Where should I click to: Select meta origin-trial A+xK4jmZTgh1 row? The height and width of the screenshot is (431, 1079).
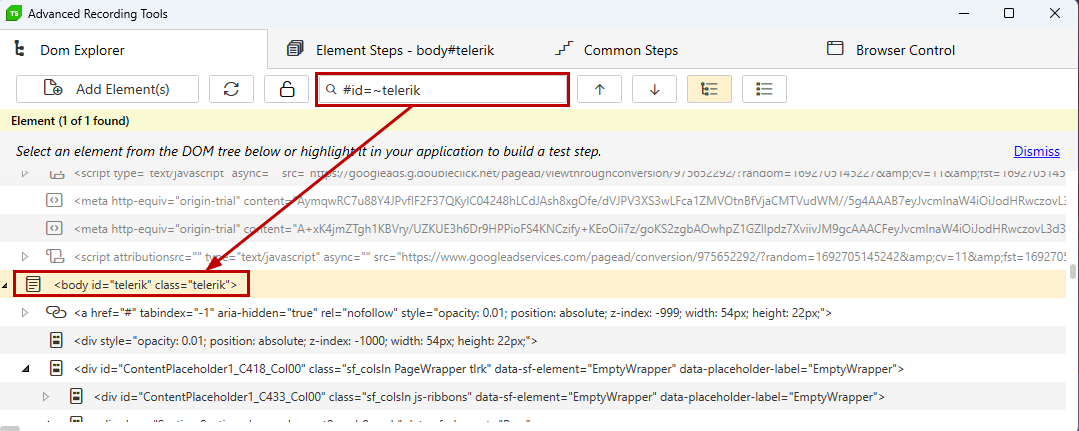(535, 228)
